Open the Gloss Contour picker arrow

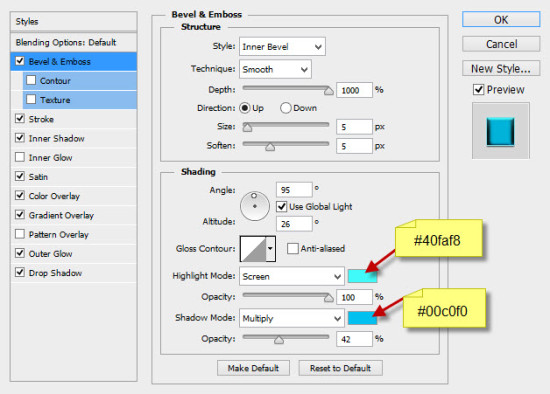tap(270, 248)
